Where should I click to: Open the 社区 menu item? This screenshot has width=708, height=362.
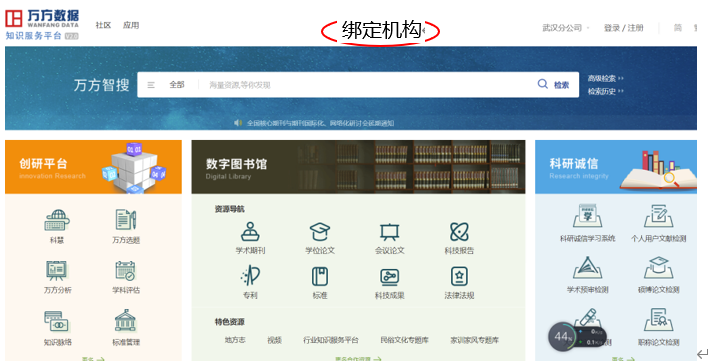click(x=103, y=25)
